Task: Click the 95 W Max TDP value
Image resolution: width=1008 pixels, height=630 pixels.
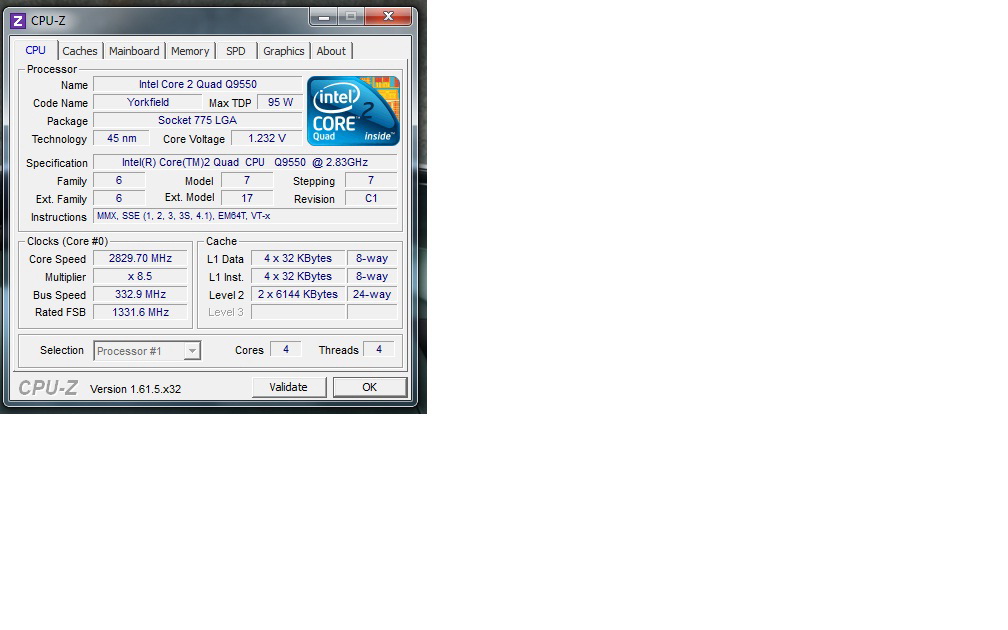Action: [x=280, y=102]
